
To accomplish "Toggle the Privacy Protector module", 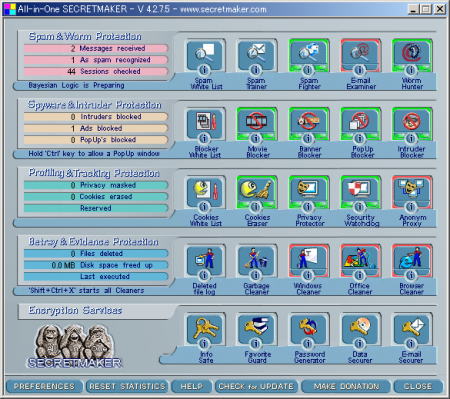I will click(309, 191).
